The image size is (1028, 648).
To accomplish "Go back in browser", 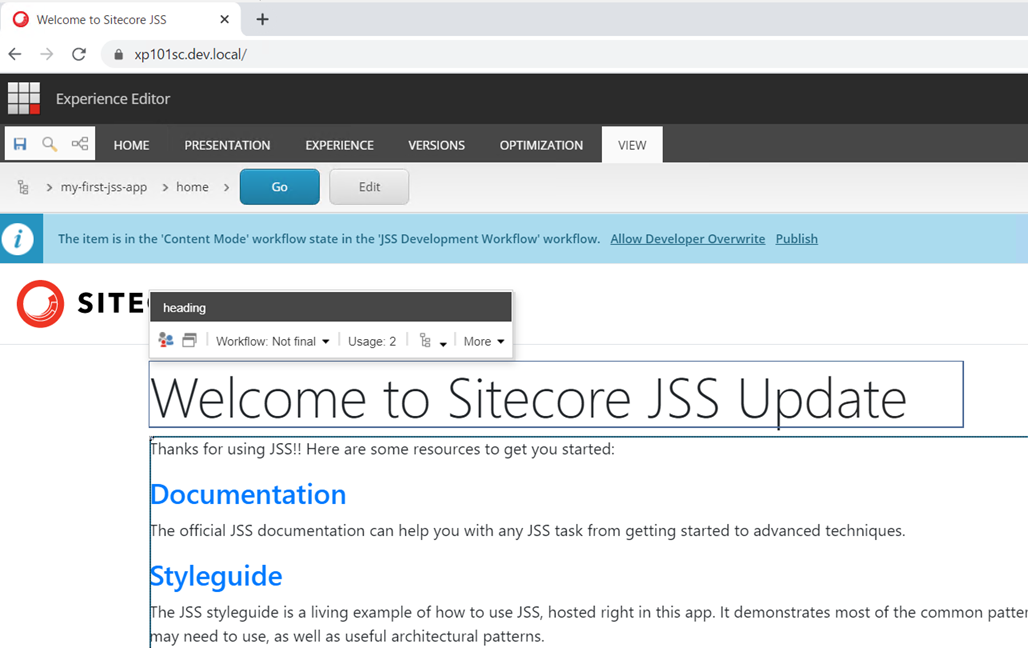I will 15,54.
